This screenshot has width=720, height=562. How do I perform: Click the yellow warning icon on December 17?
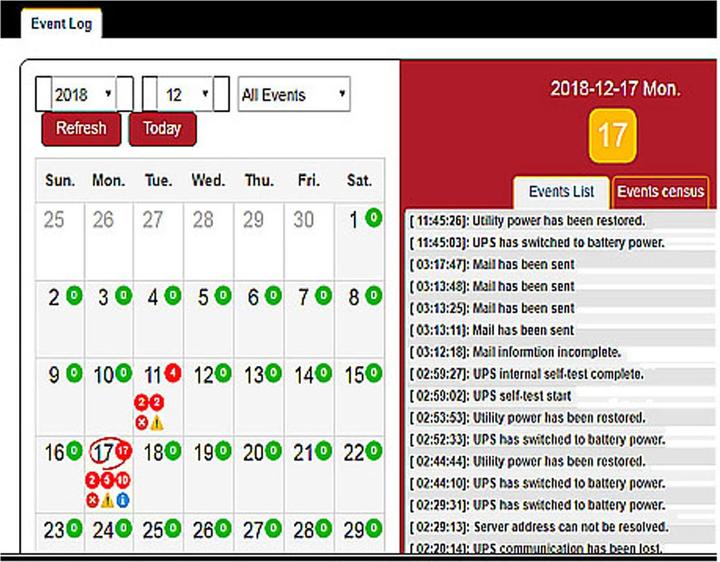pyautogui.click(x=107, y=499)
